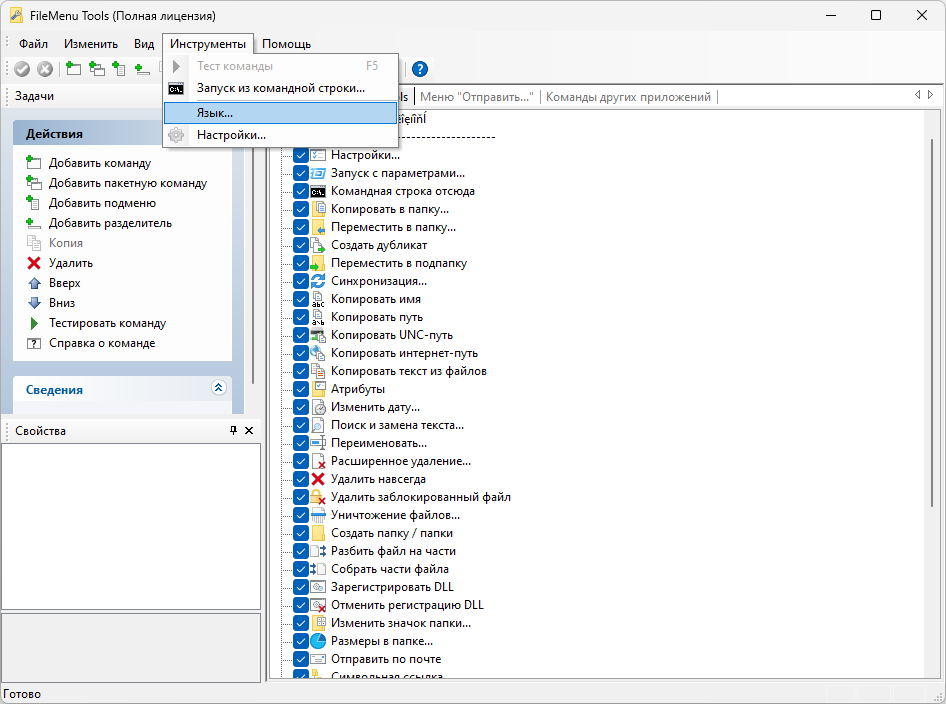Uncheck the Настройки... command checkbox
The height and width of the screenshot is (704, 946).
[x=300, y=155]
